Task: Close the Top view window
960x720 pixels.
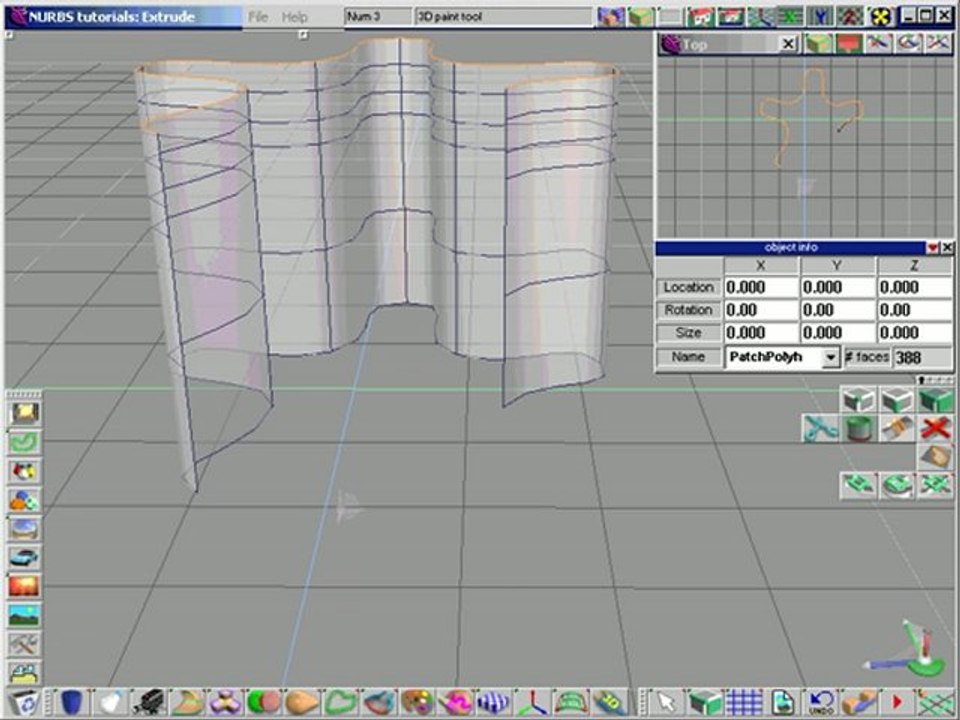Action: click(789, 44)
